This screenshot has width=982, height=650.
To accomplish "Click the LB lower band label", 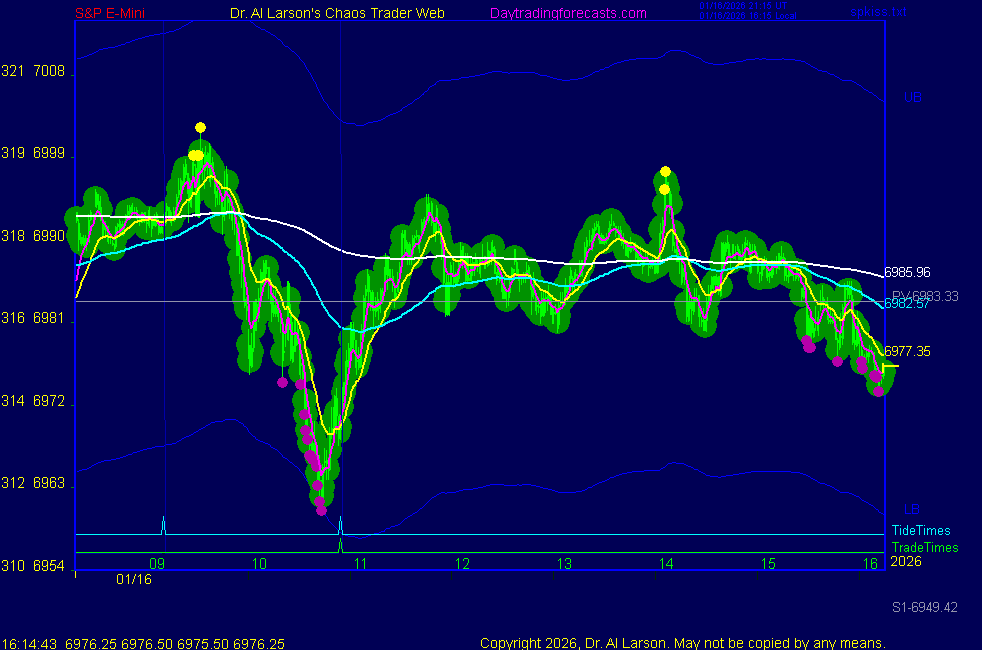I will [x=912, y=509].
